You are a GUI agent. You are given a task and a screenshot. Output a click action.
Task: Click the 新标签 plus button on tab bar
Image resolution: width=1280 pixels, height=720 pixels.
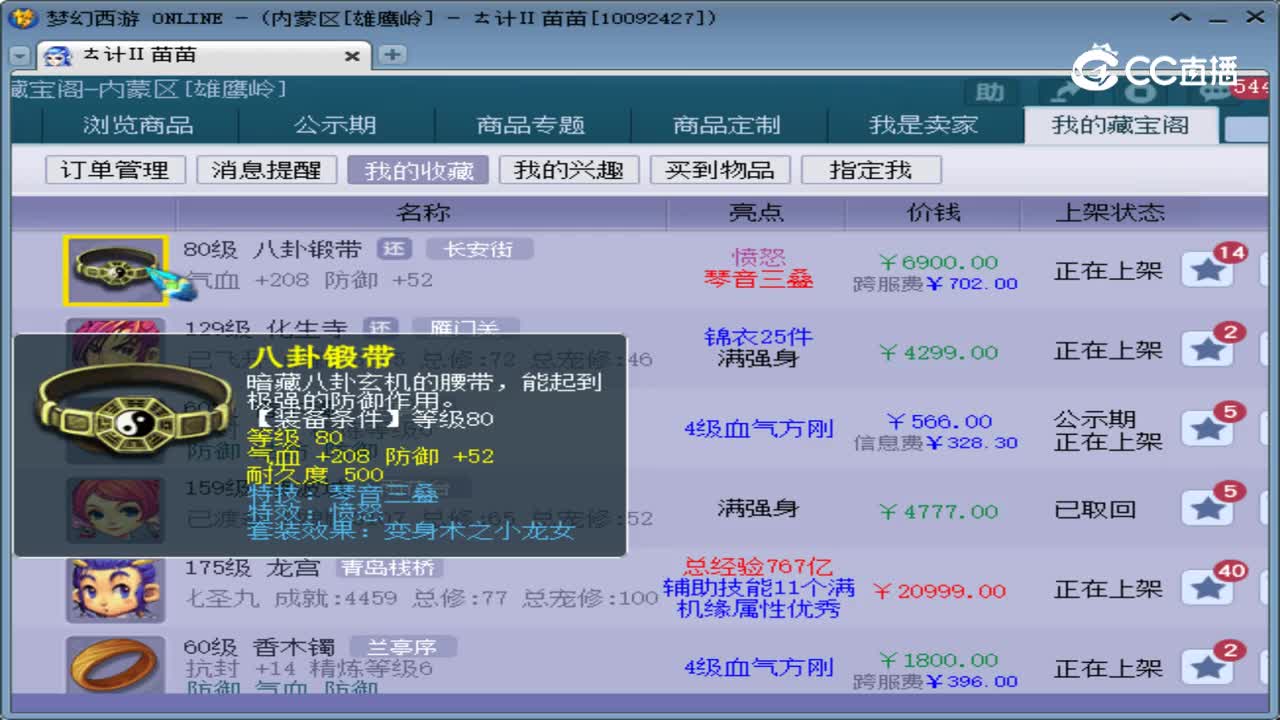pyautogui.click(x=391, y=54)
